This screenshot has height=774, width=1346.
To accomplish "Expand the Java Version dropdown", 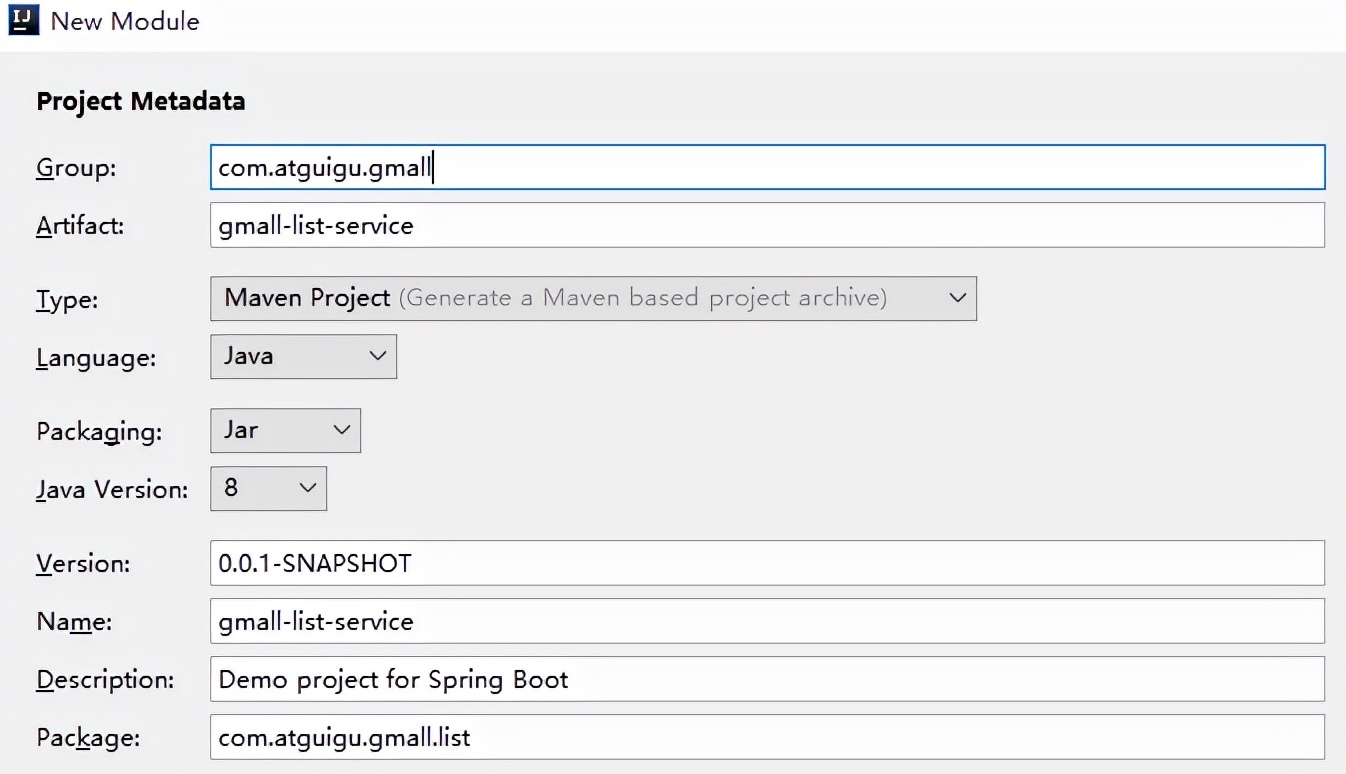I will click(x=267, y=488).
